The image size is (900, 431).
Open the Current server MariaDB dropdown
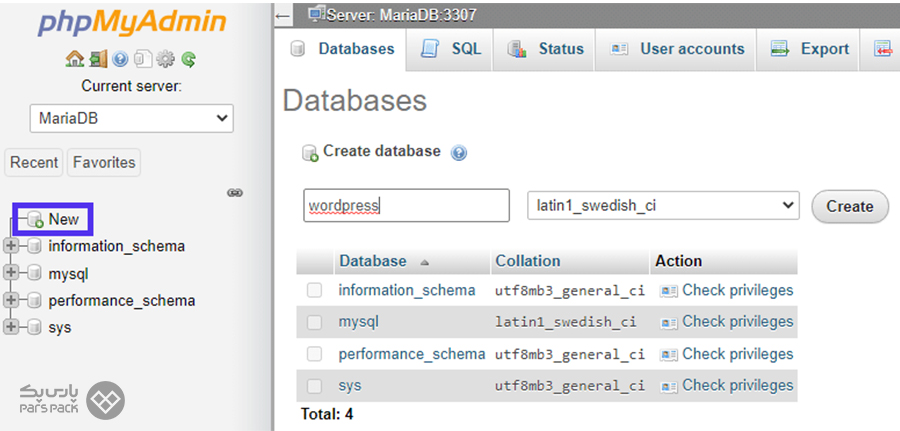(x=132, y=119)
